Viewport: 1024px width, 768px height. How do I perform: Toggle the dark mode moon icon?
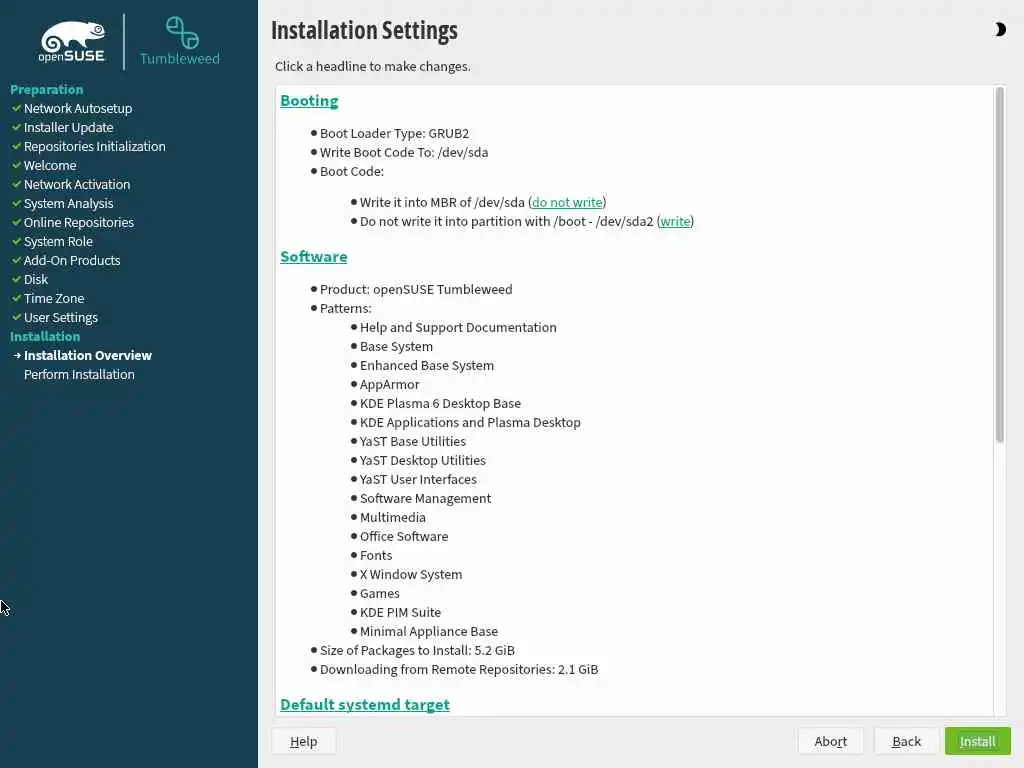[999, 29]
